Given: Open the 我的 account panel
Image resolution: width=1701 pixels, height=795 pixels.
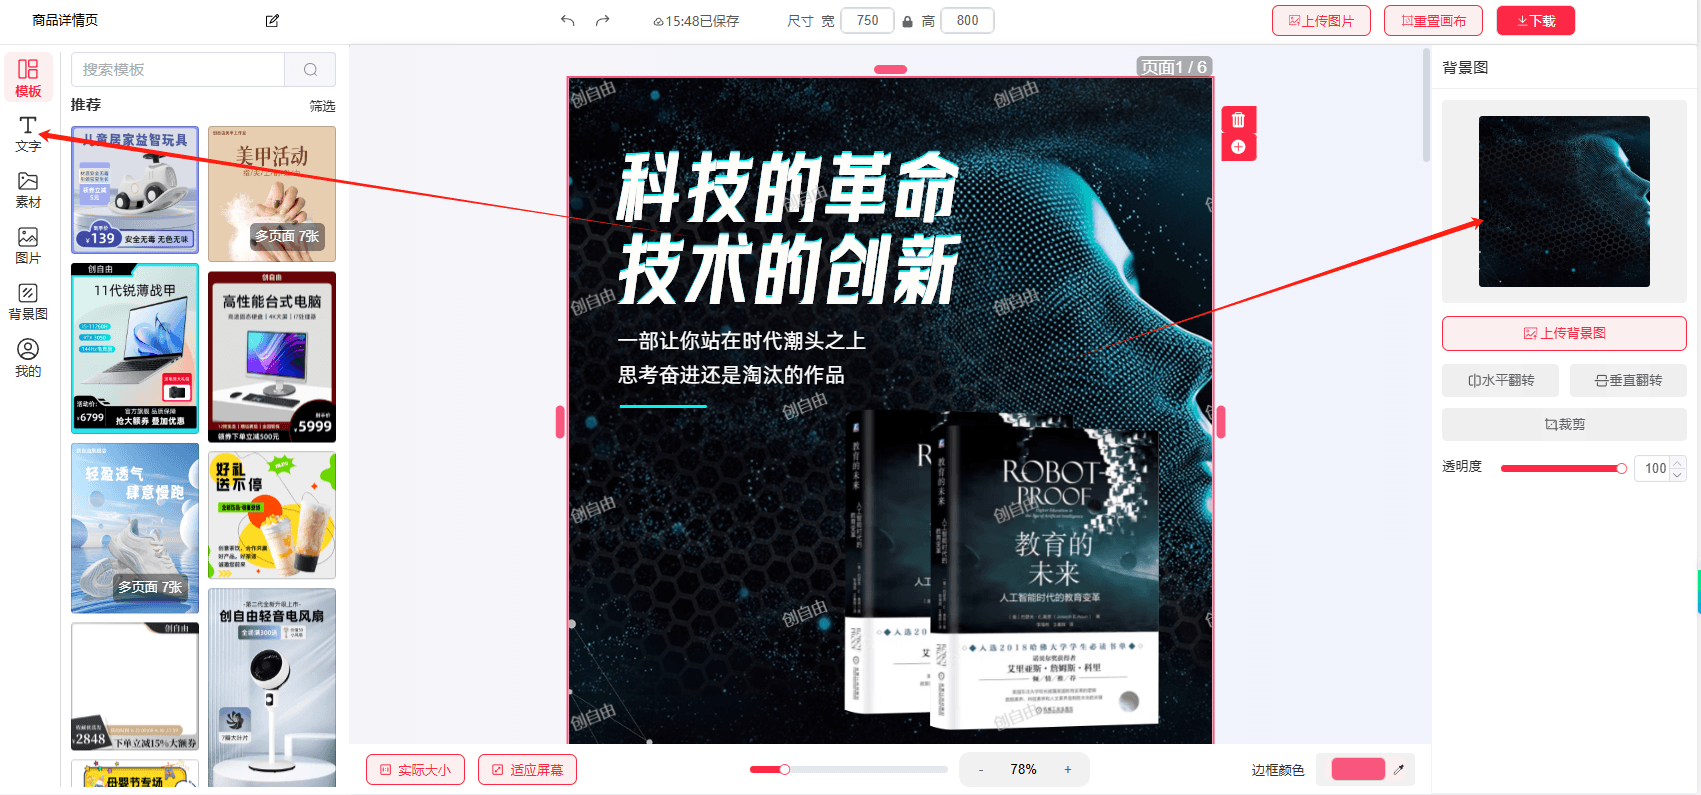Looking at the screenshot, I should tap(28, 358).
